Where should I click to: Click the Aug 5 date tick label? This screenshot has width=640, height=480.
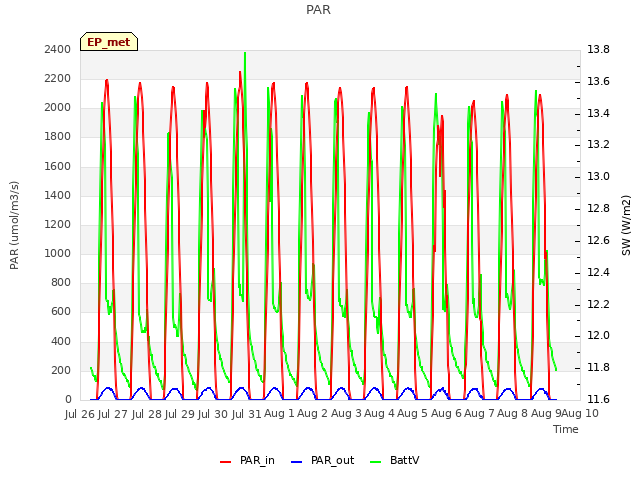[412, 413]
